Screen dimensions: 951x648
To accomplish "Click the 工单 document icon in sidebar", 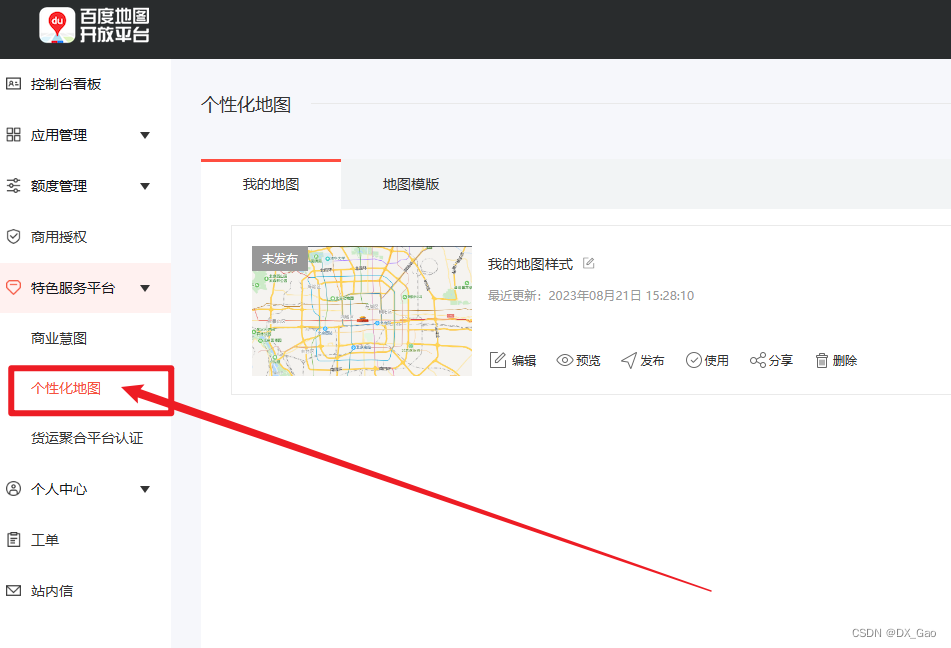I will (x=15, y=539).
